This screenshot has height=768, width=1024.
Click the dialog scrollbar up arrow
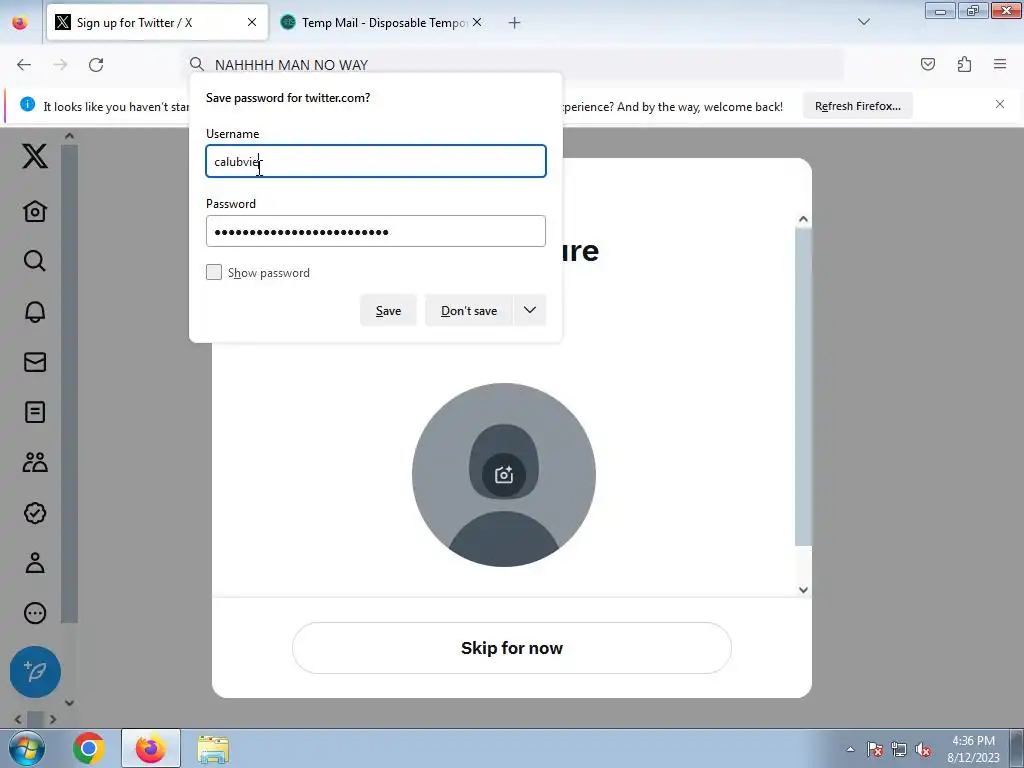(x=803, y=219)
